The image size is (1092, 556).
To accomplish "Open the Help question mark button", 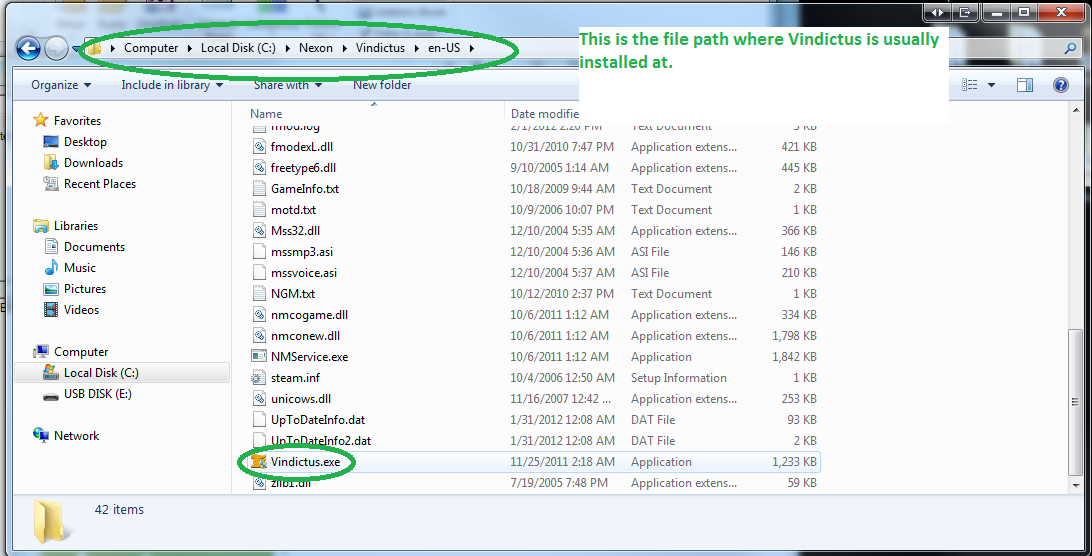I will [1061, 85].
